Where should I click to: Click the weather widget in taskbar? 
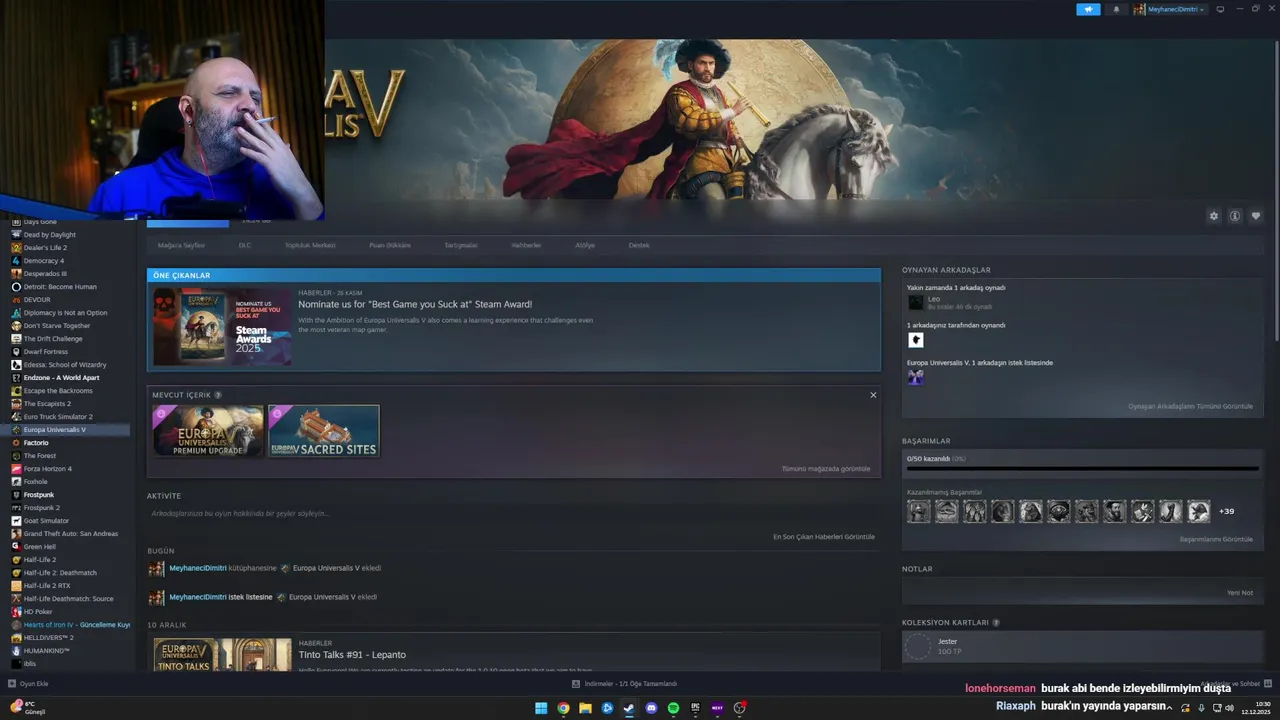pyautogui.click(x=28, y=708)
